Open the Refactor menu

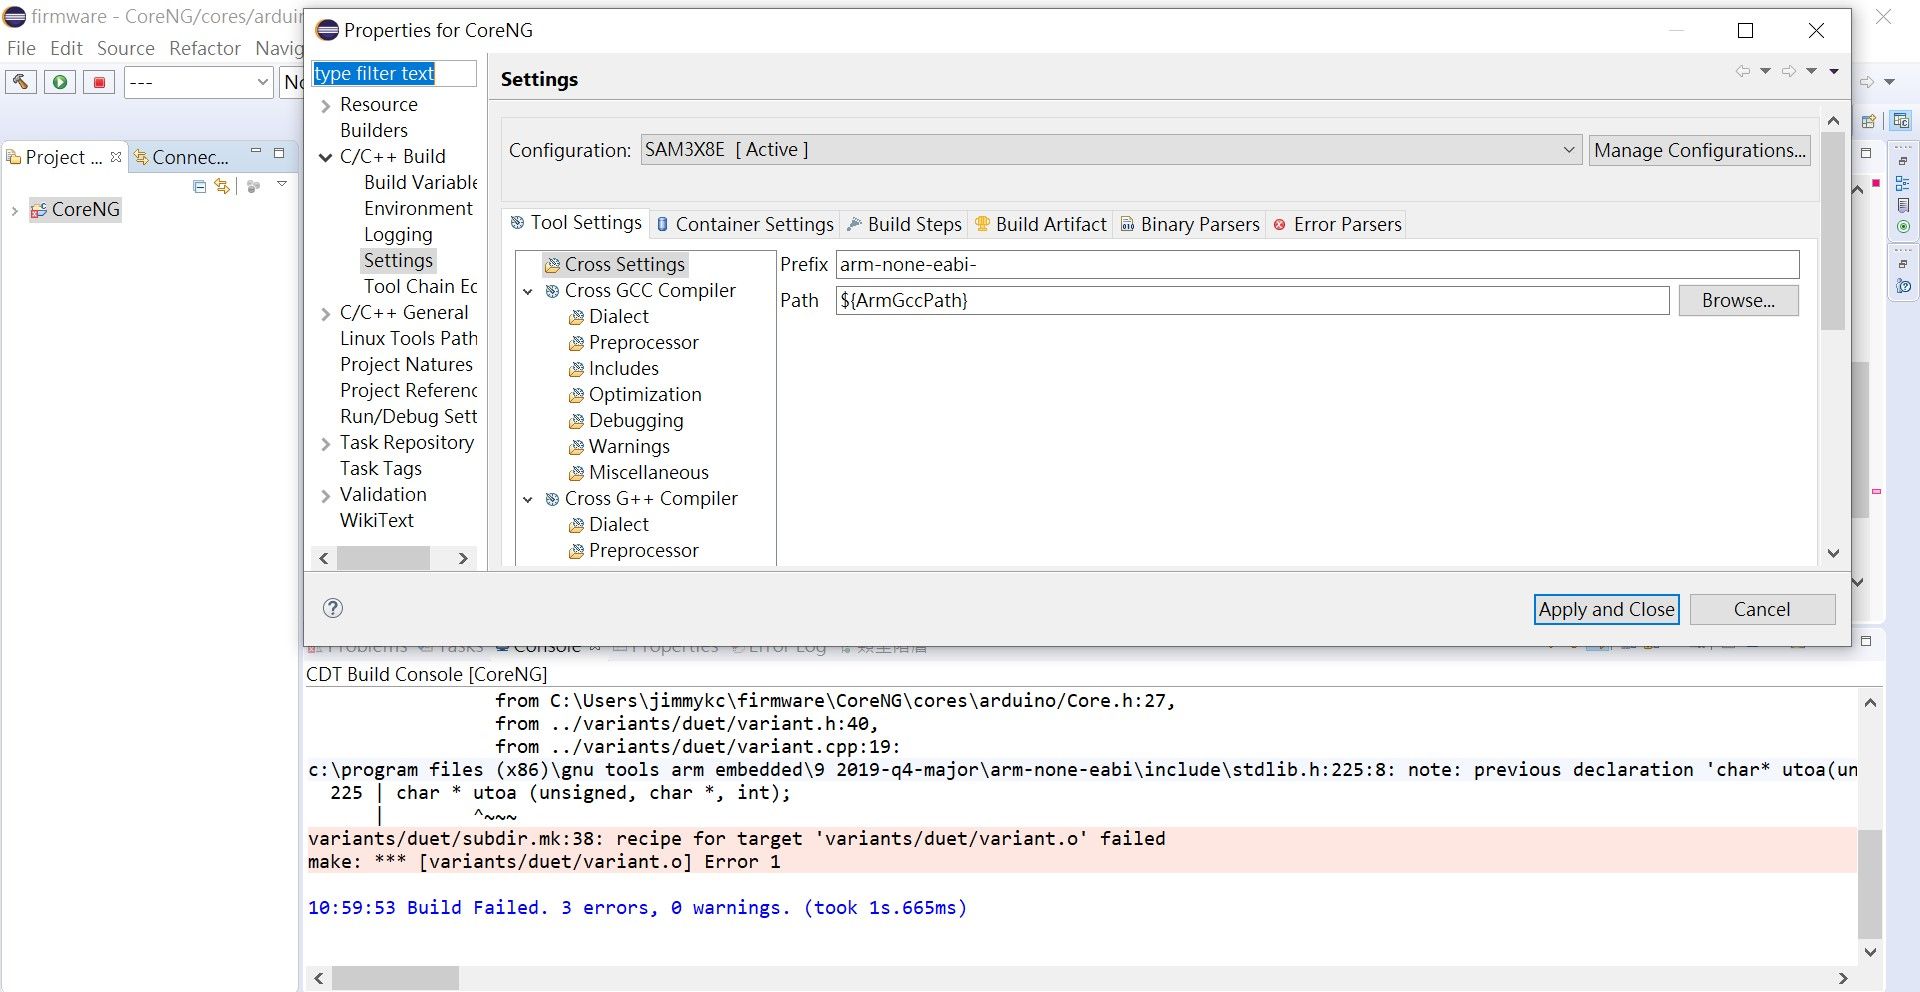pyautogui.click(x=205, y=48)
